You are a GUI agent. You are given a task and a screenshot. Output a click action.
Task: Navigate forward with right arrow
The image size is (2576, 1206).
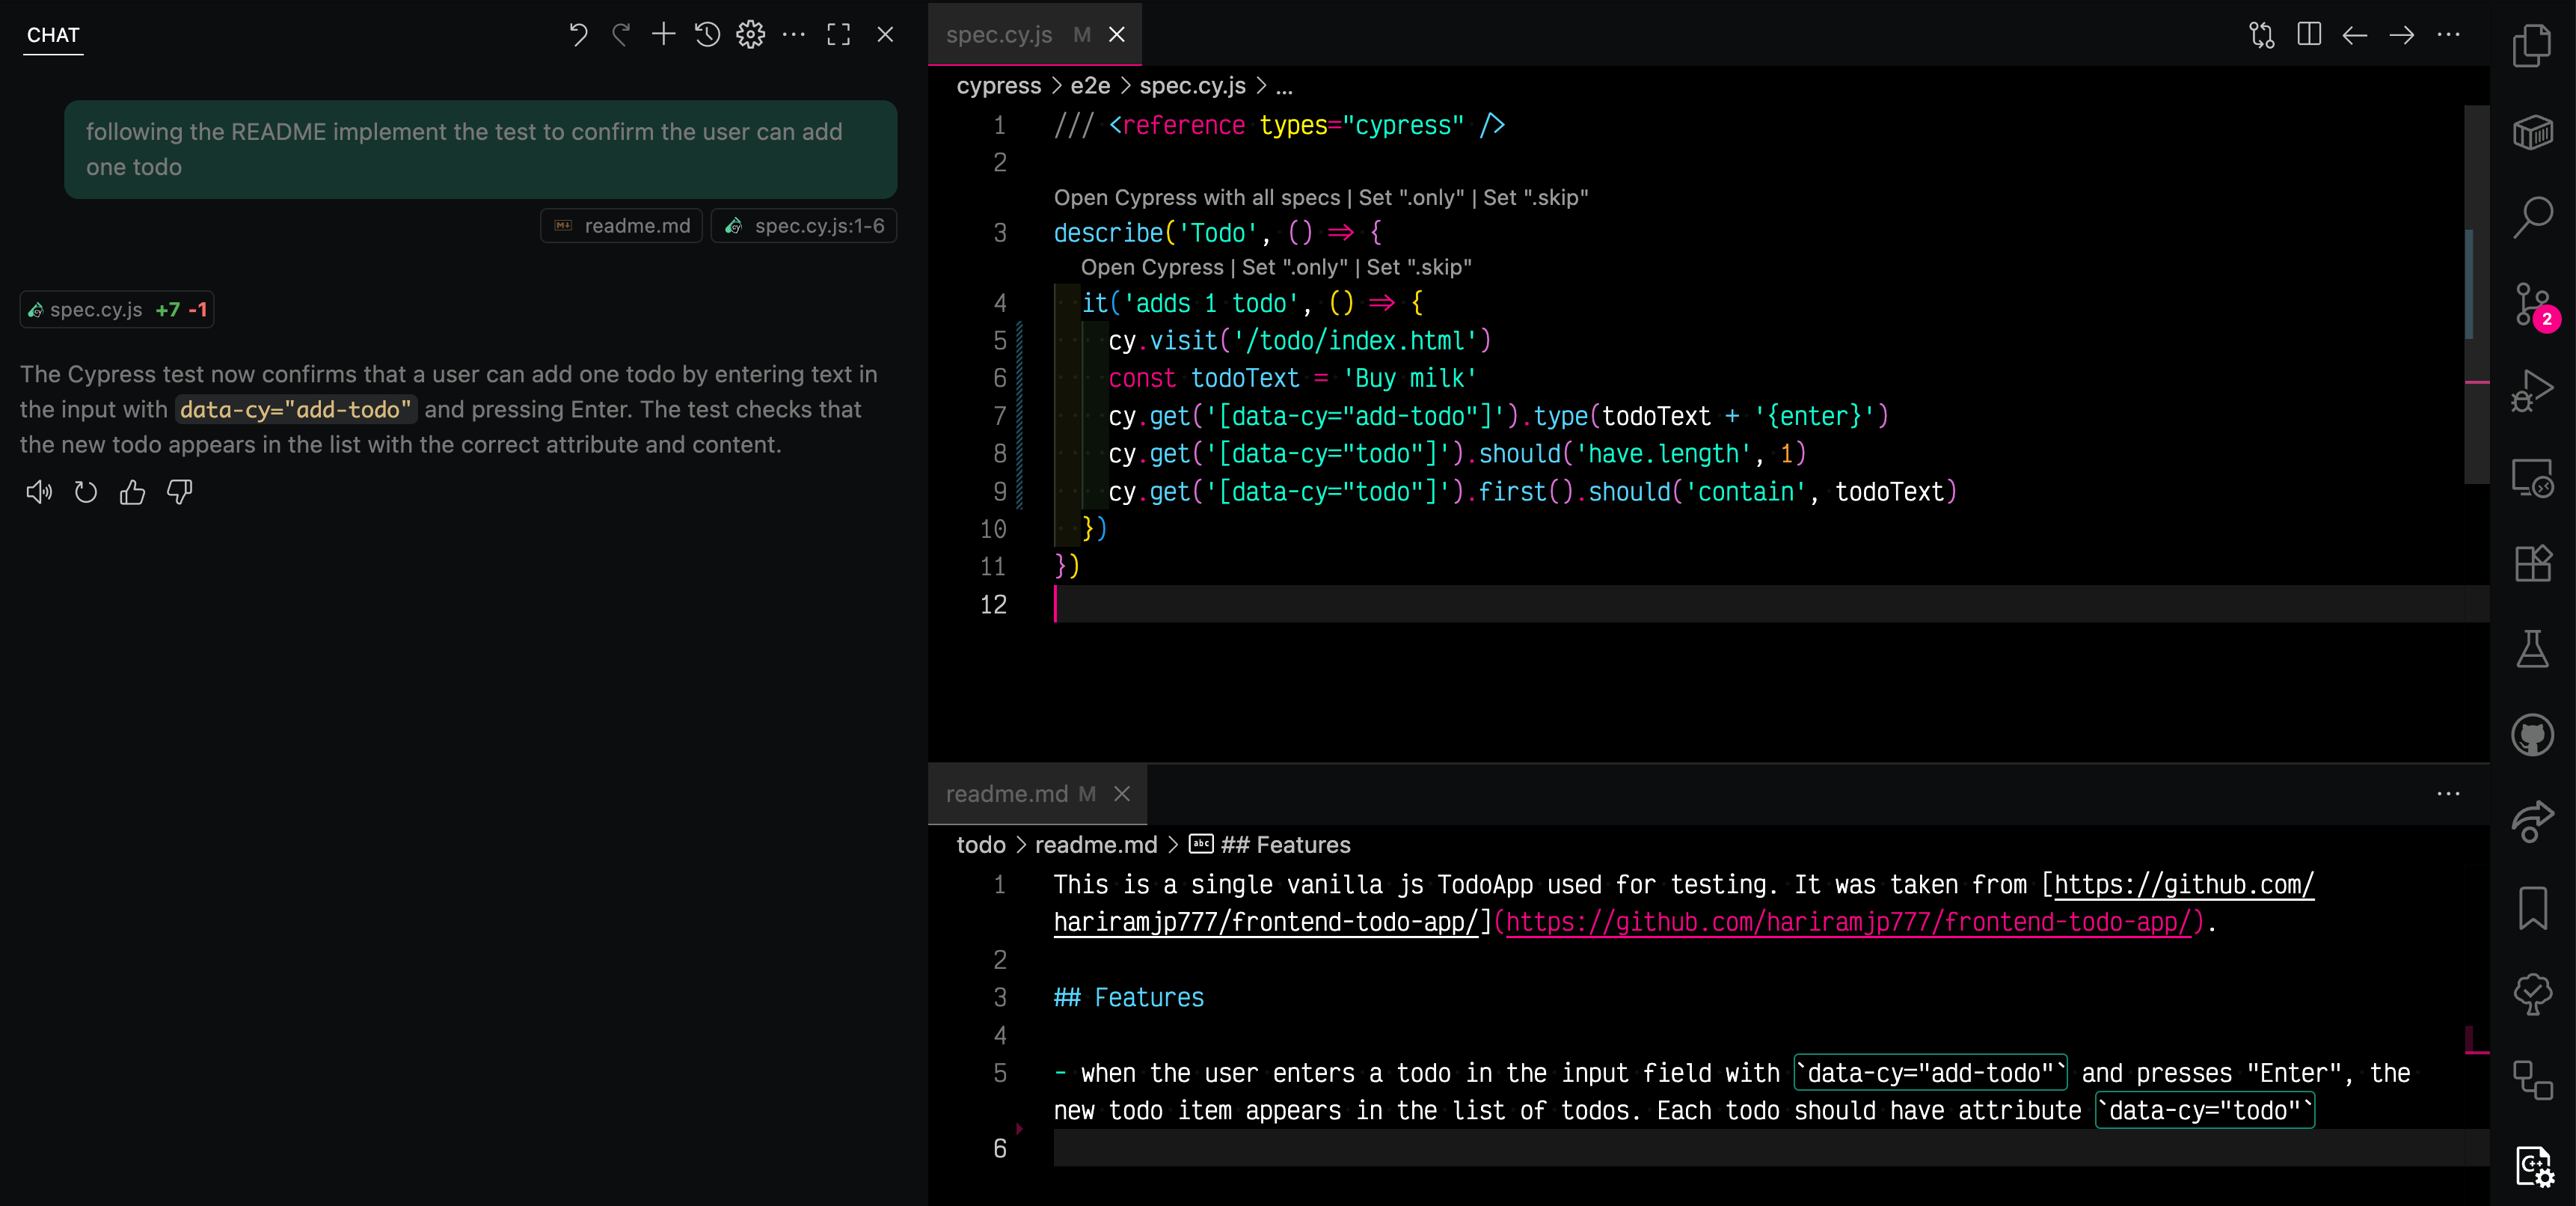pos(2402,35)
